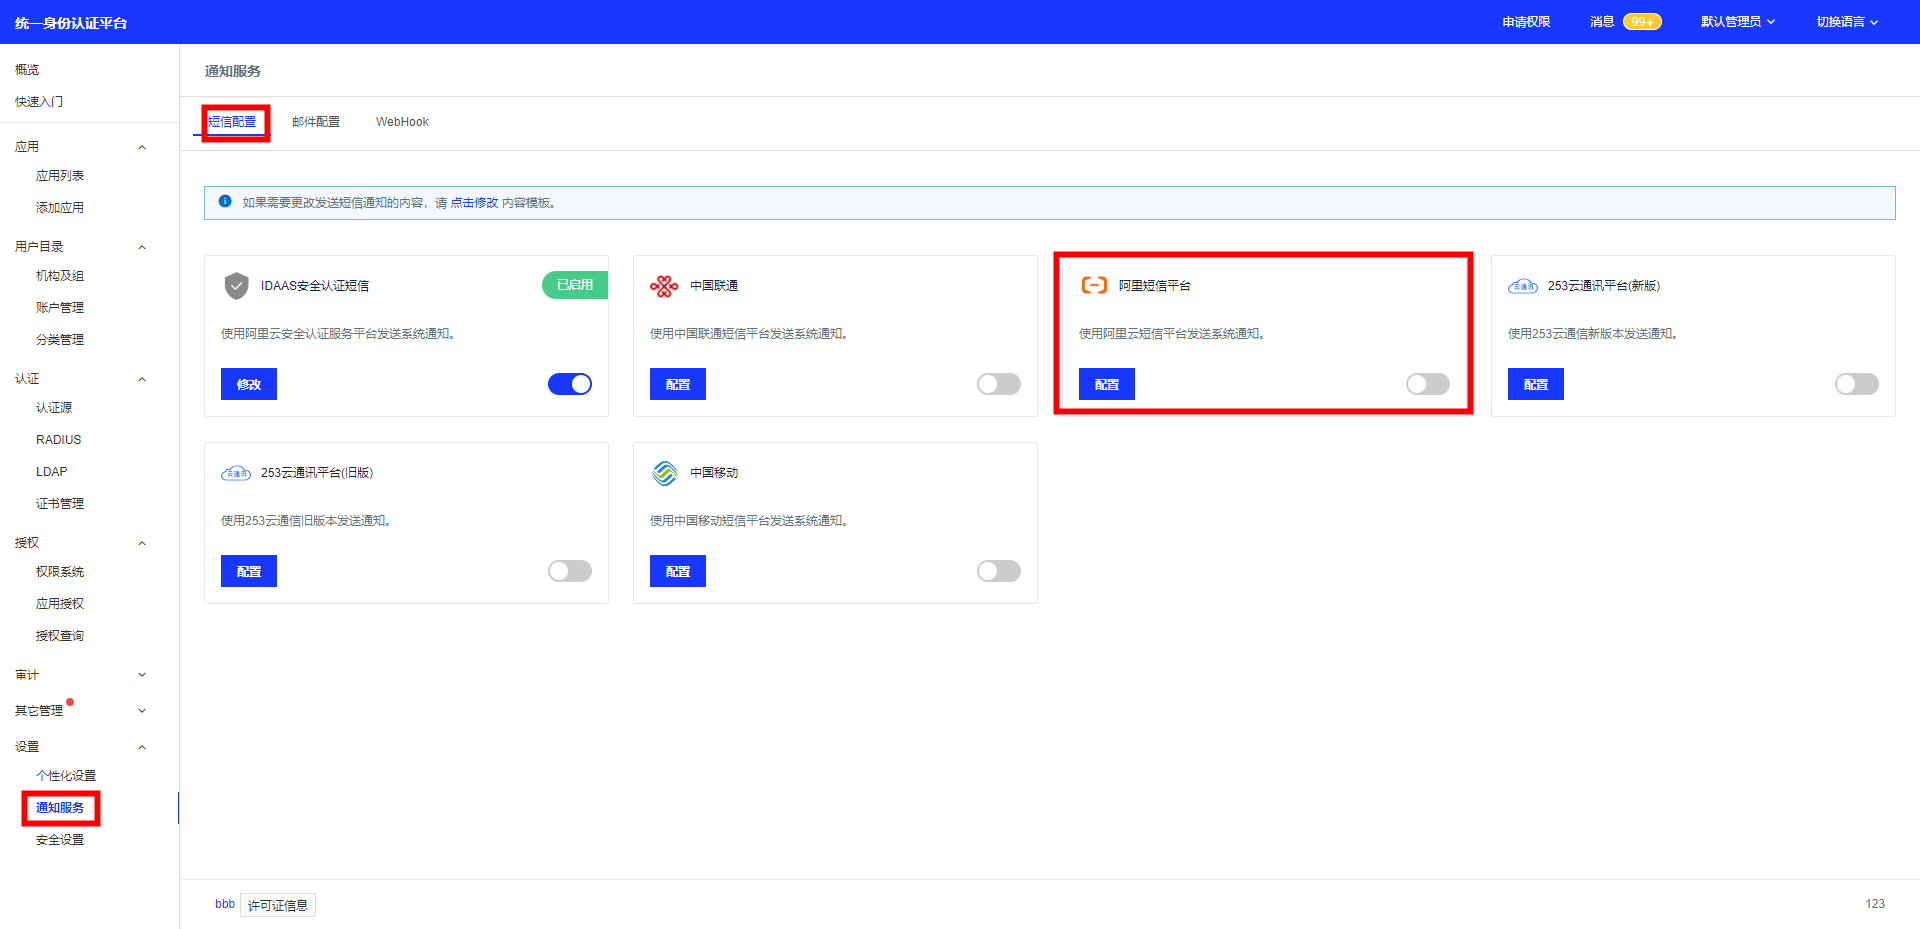Expand the 其它管理 sidebar section

pyautogui.click(x=142, y=711)
